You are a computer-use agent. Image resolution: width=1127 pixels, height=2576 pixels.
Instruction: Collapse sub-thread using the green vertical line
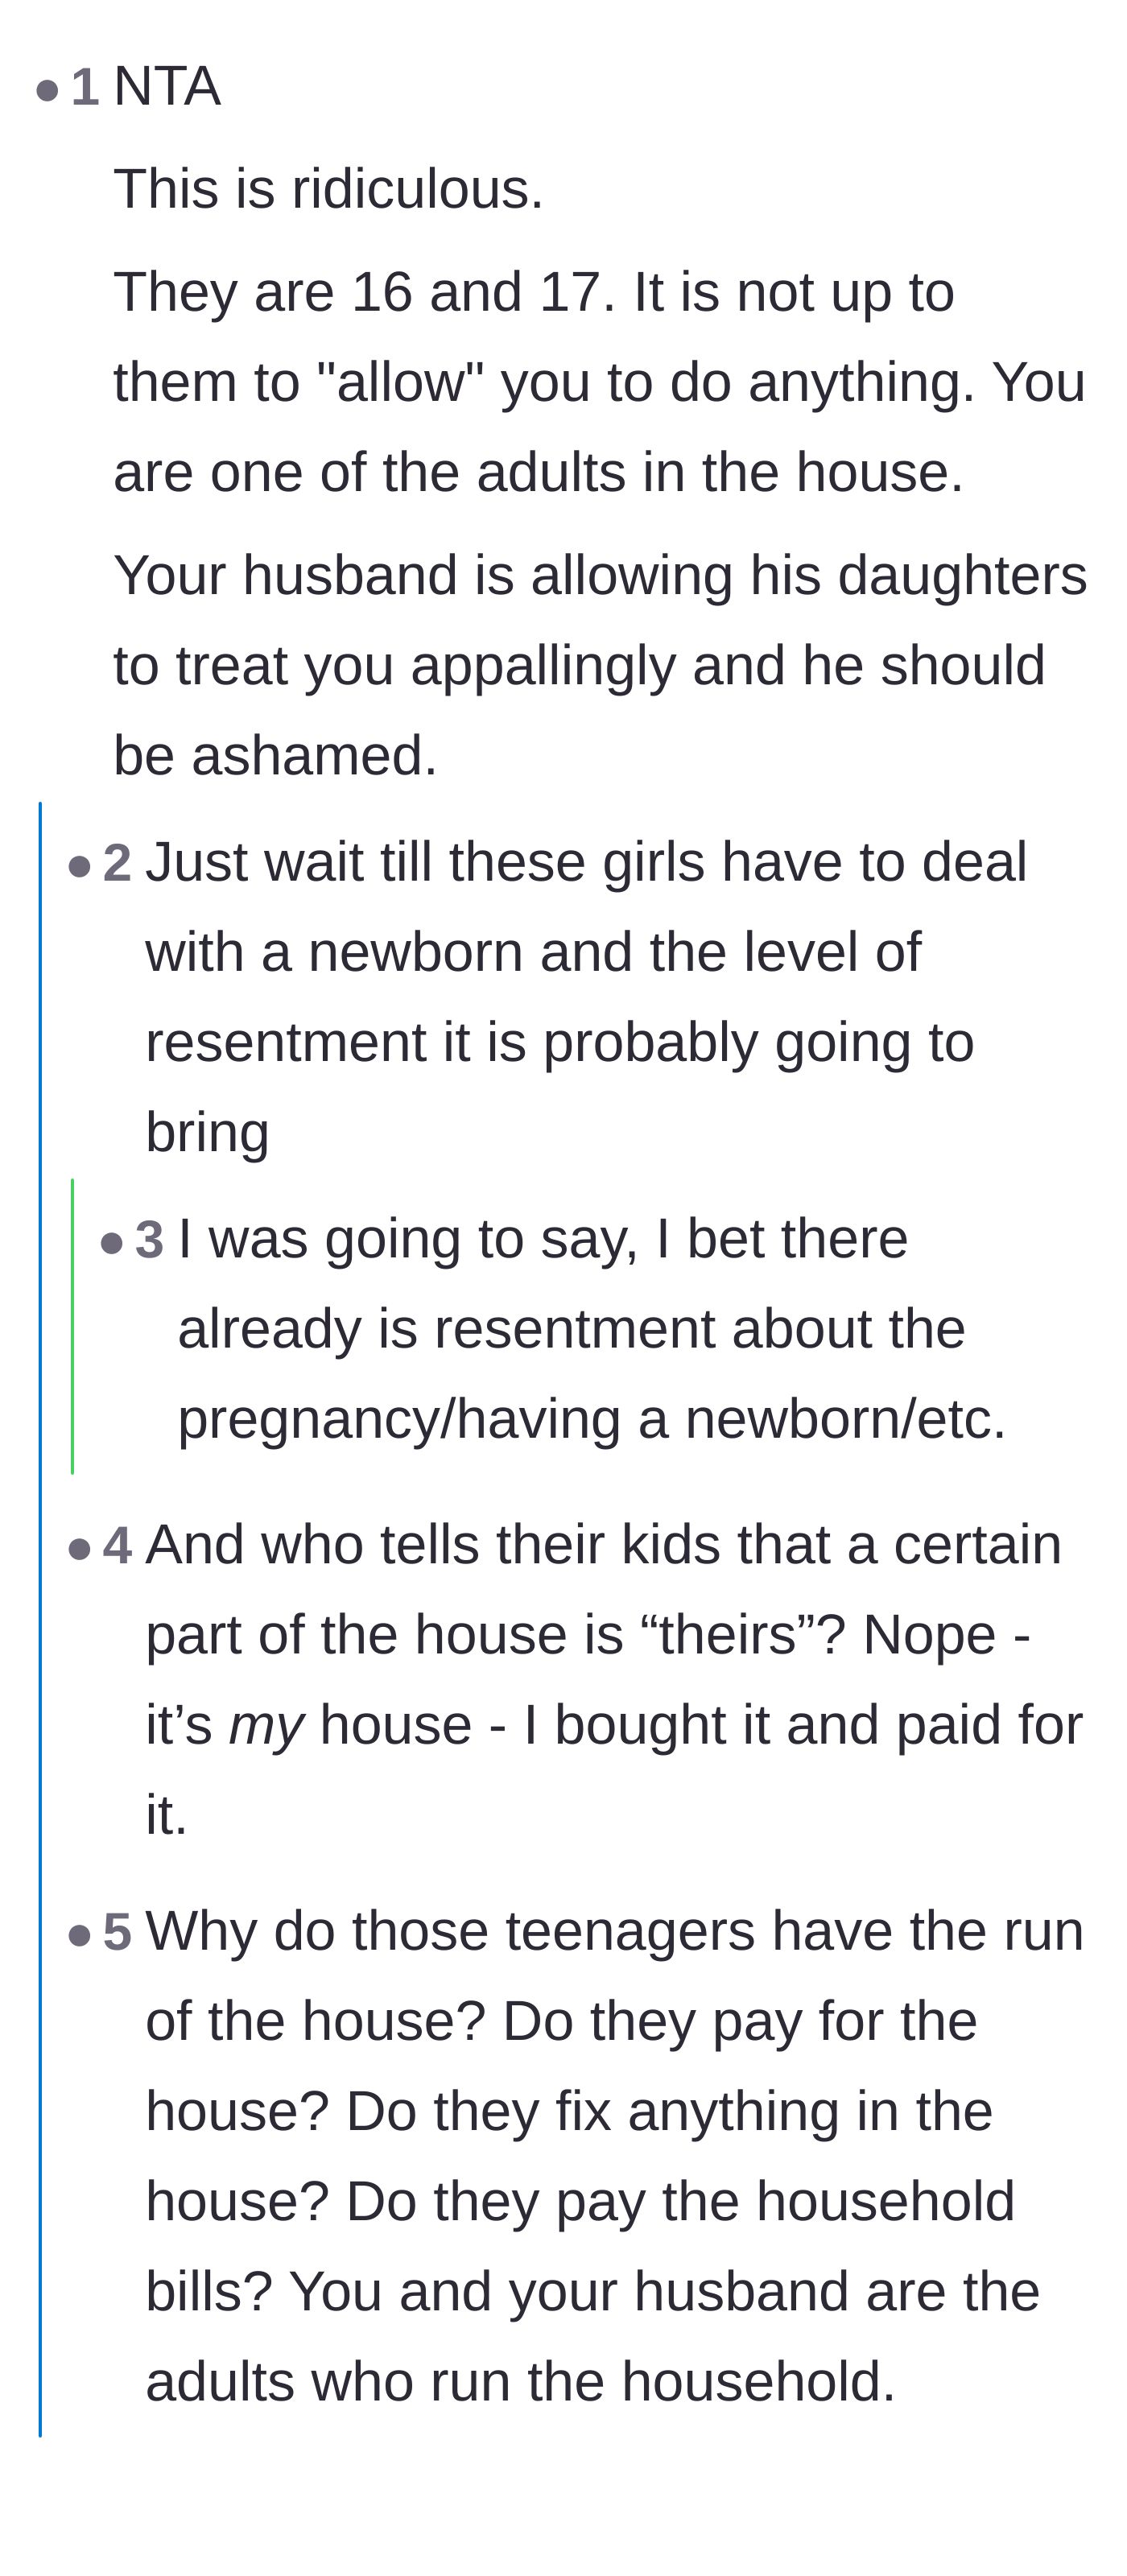point(72,1327)
